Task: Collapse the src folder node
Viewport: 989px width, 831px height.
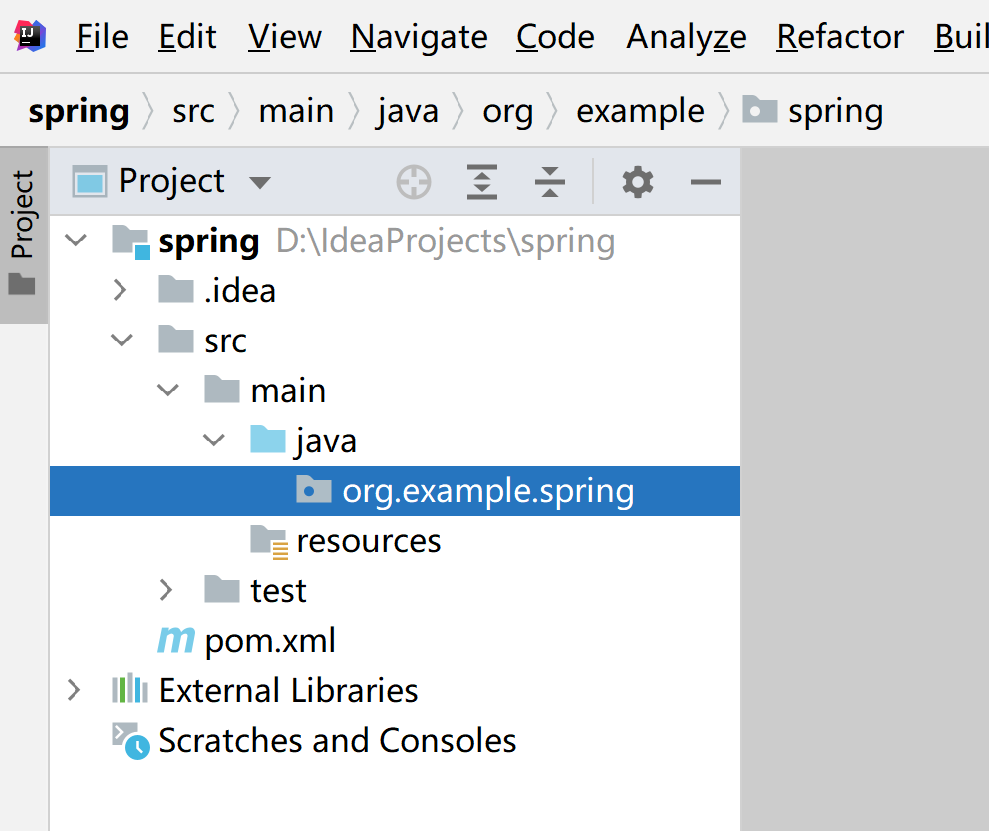Action: (121, 339)
